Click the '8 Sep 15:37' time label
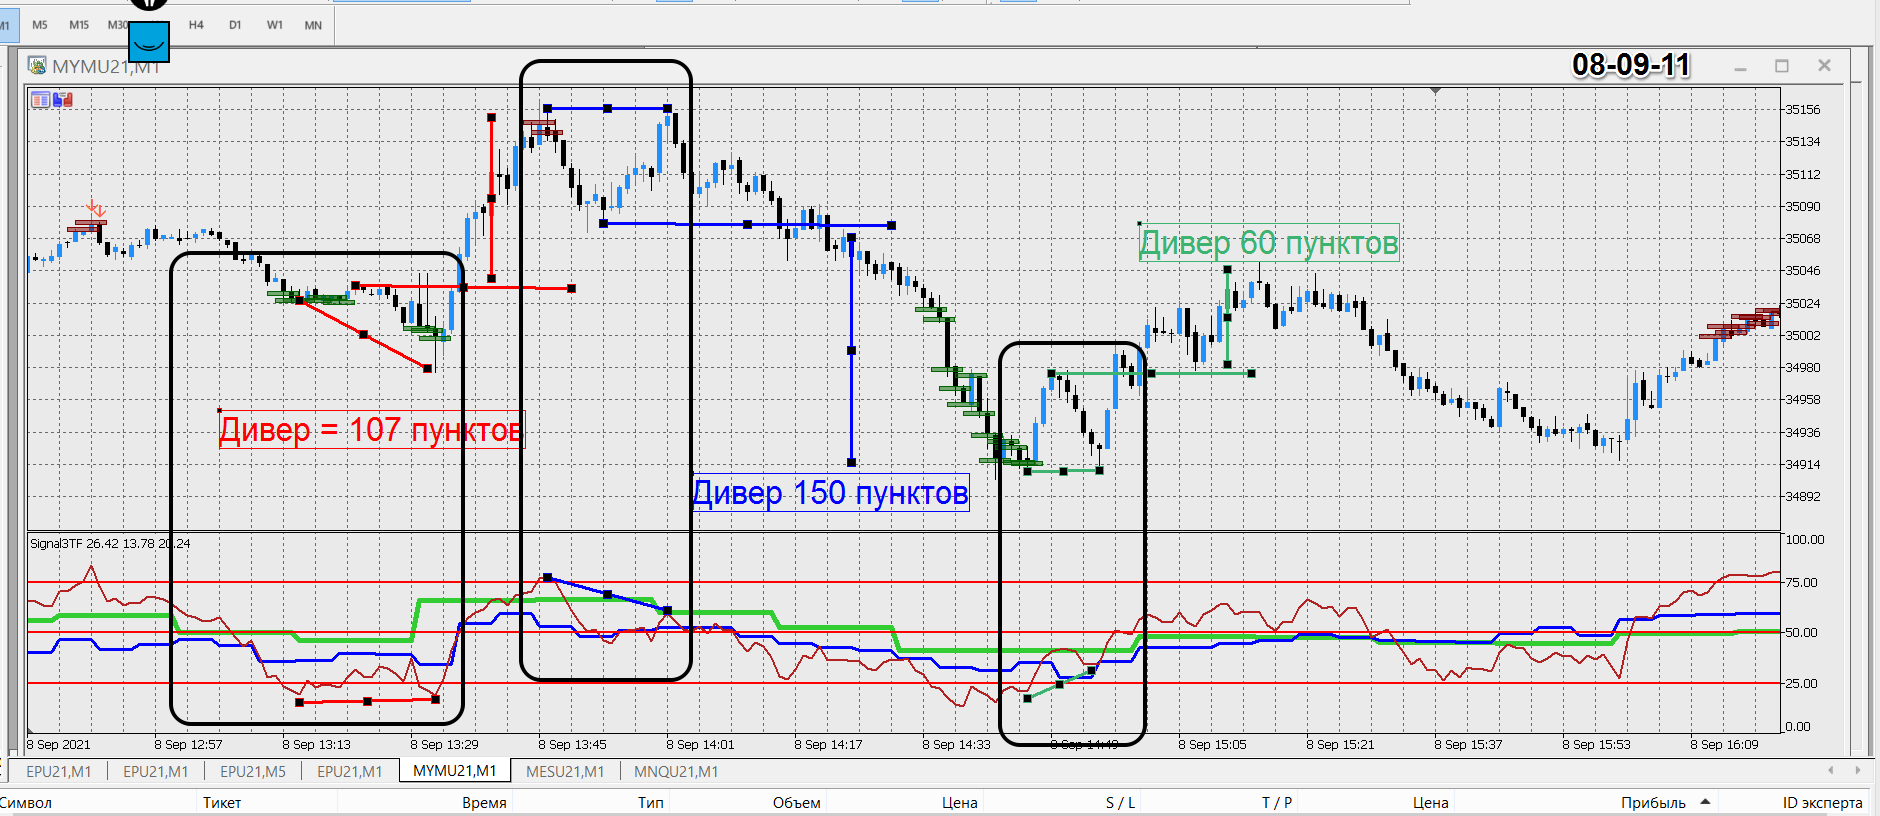This screenshot has height=816, width=1880. 1468,744
